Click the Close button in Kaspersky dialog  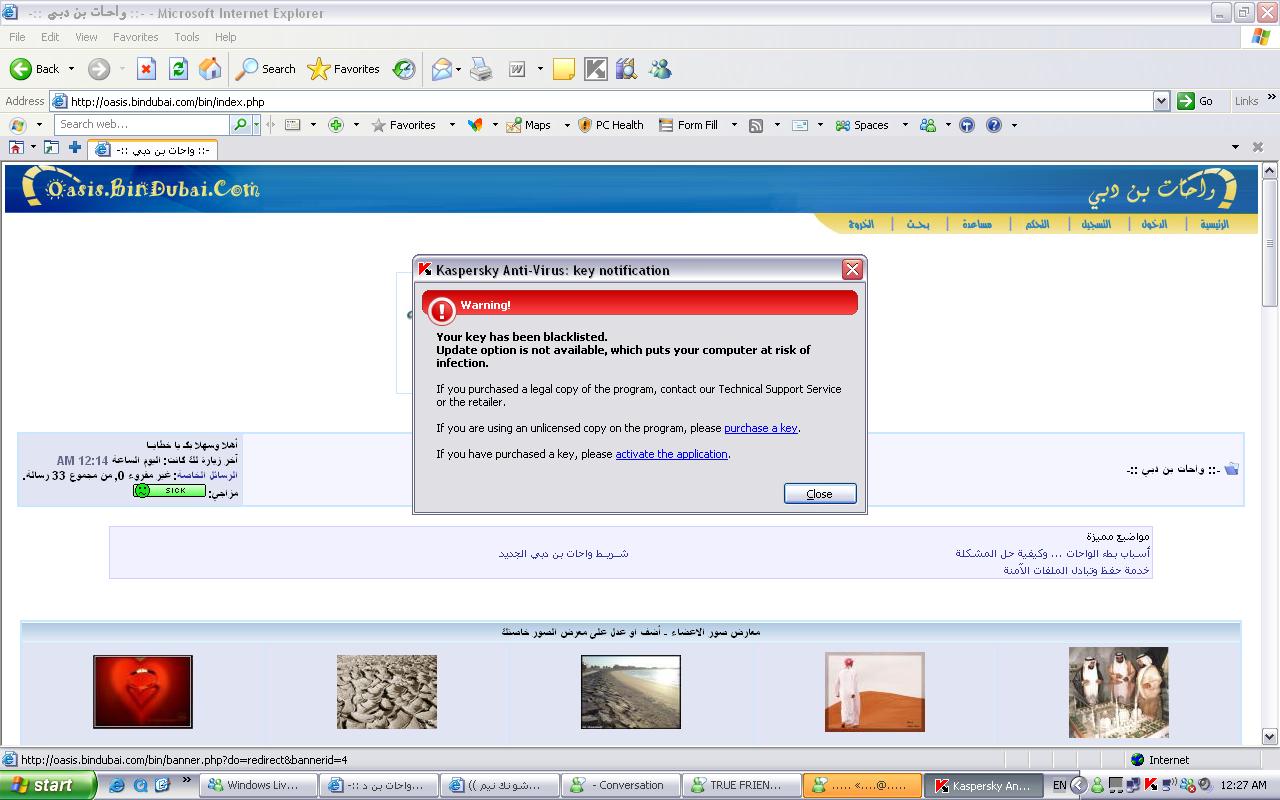tap(819, 493)
